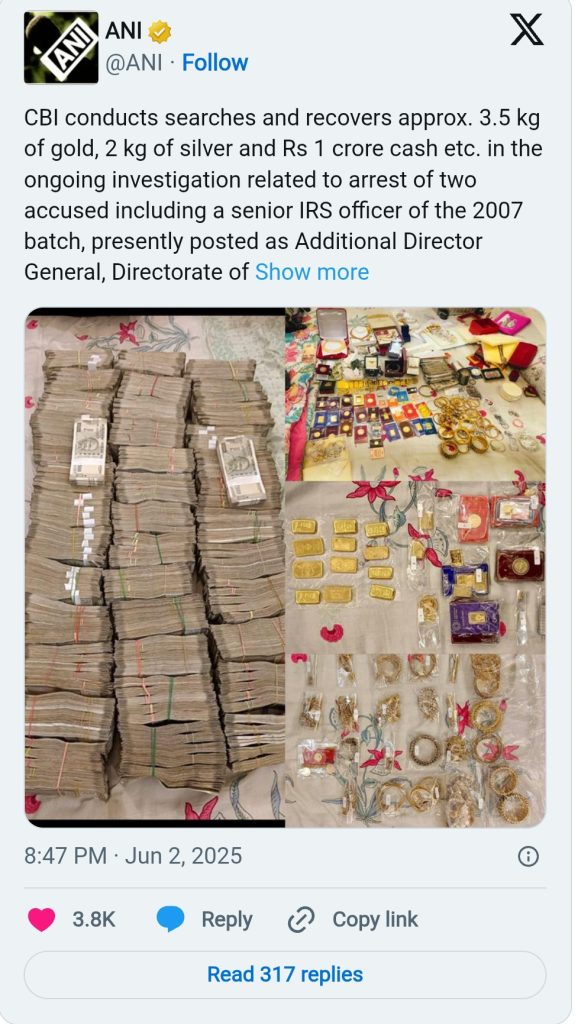Like the post with the heart icon
Viewport: 578px width, 1024px height.
[x=42, y=920]
